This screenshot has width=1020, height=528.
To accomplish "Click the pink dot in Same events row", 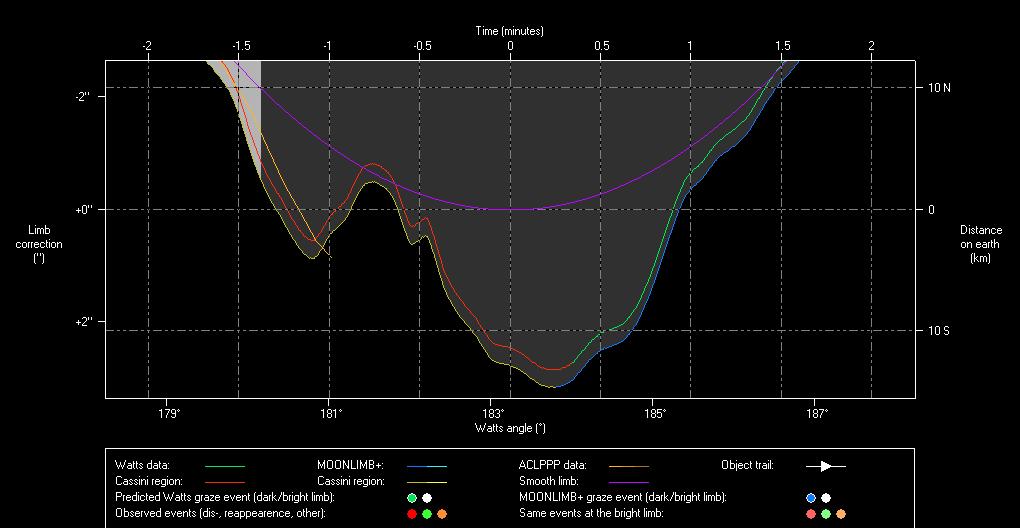I will [811, 514].
